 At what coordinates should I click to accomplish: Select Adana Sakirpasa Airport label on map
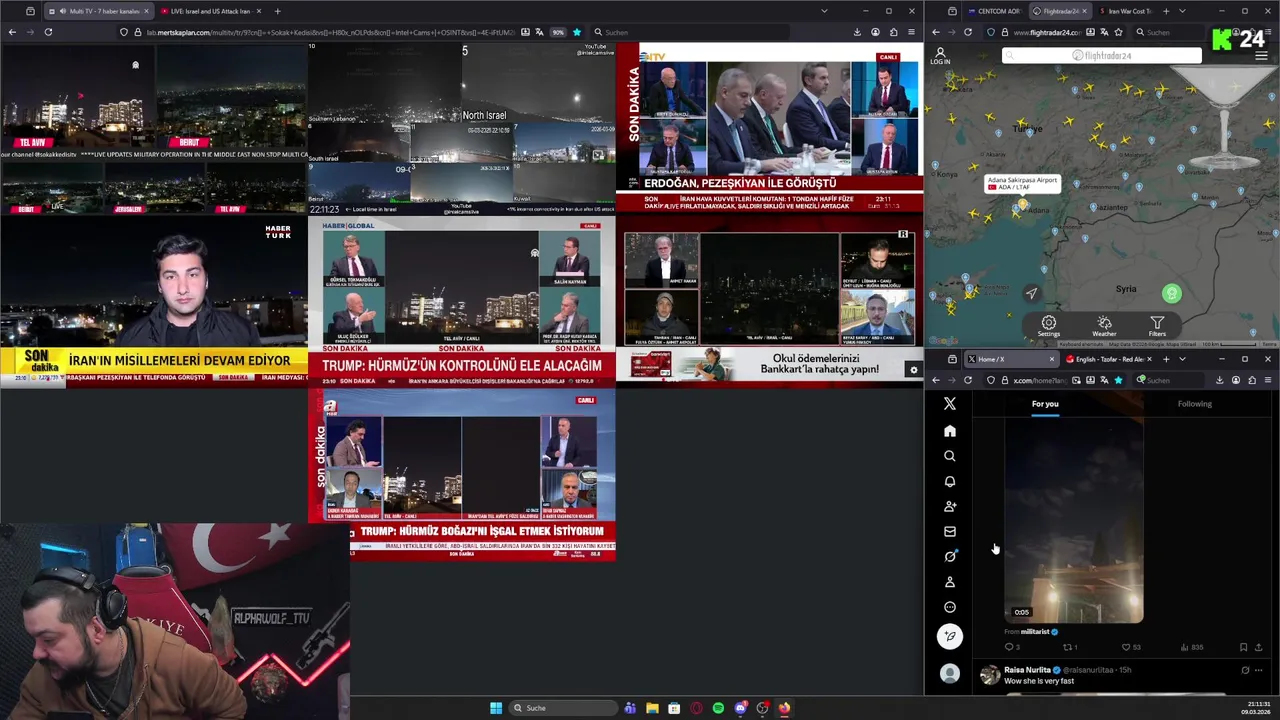pyautogui.click(x=1022, y=183)
